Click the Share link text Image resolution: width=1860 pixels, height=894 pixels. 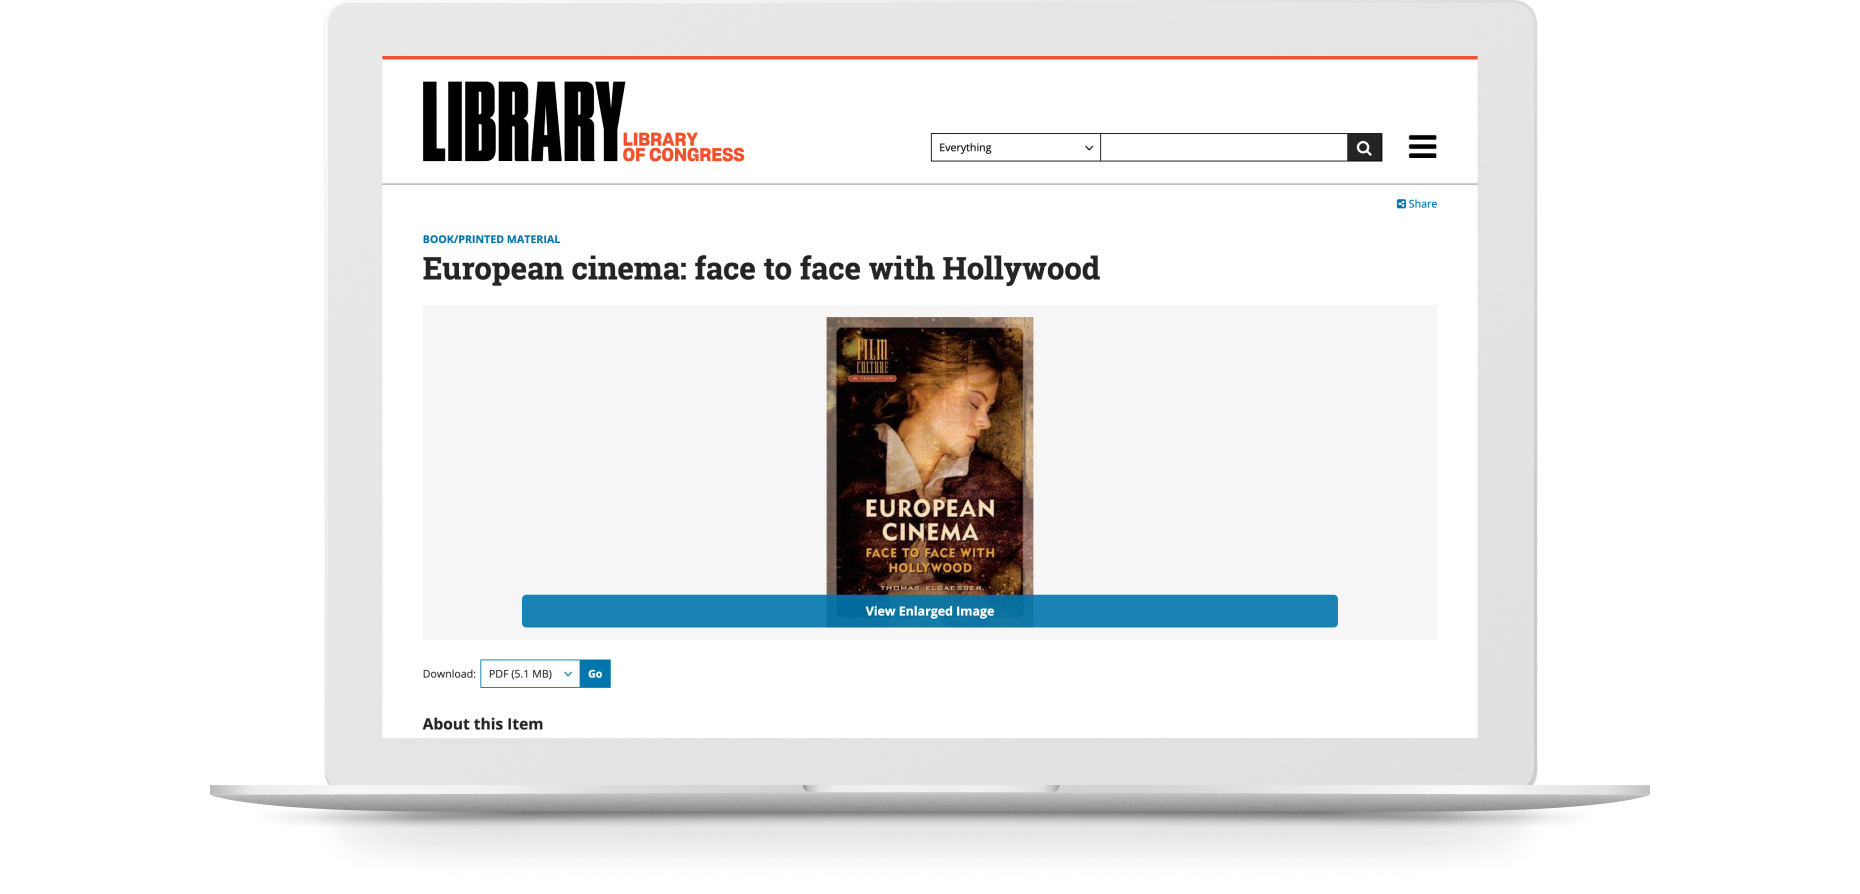click(x=1423, y=204)
